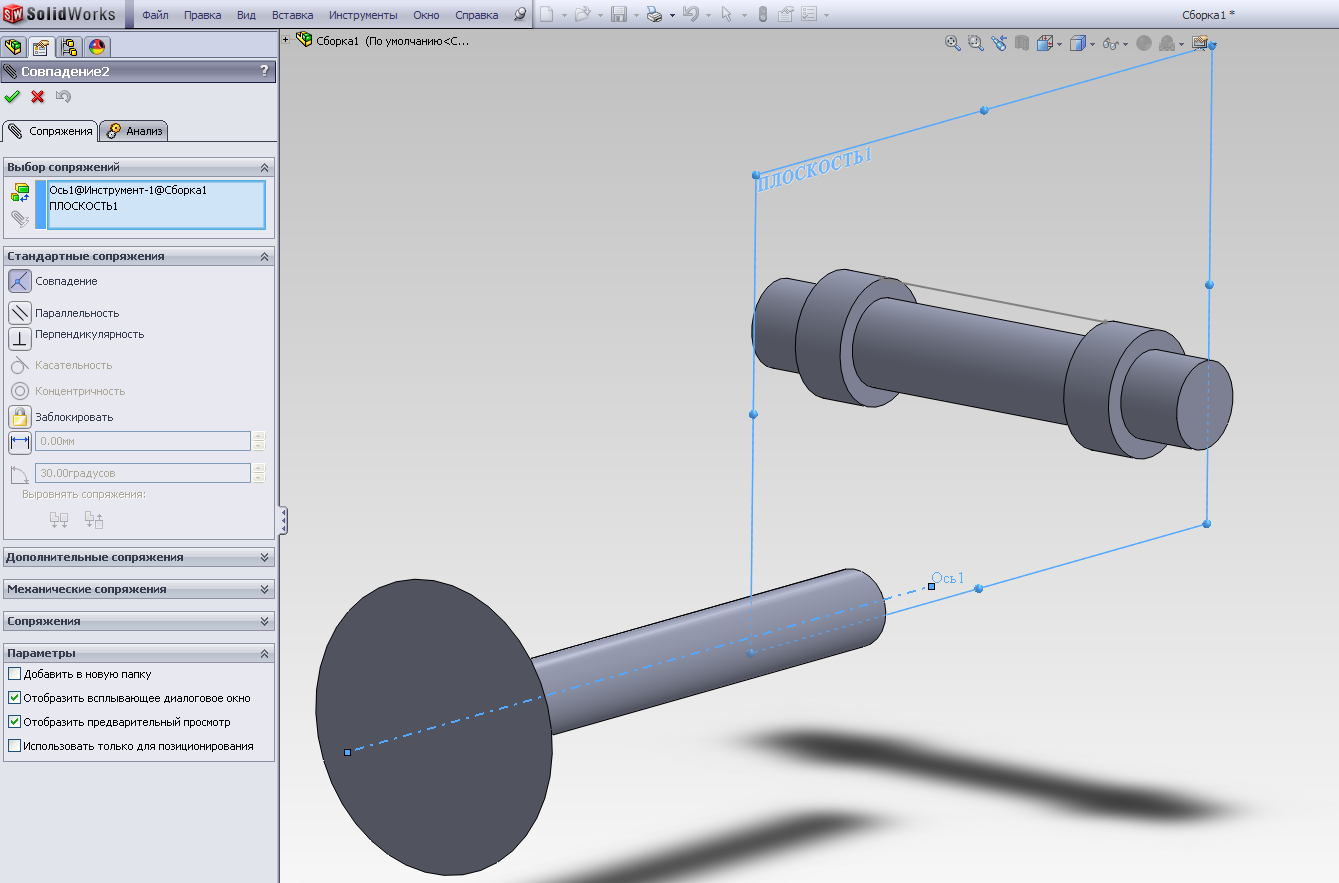Expand the Механические сопряжения section

coord(265,589)
